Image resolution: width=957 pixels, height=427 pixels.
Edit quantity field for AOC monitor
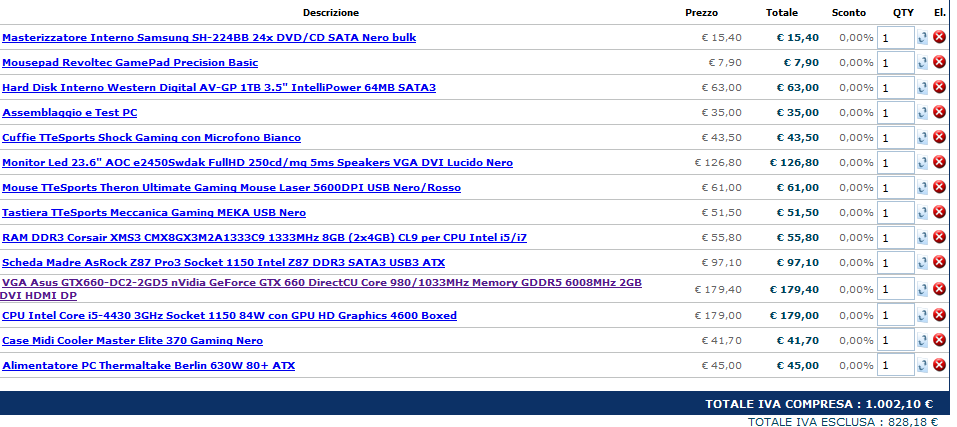coord(896,163)
